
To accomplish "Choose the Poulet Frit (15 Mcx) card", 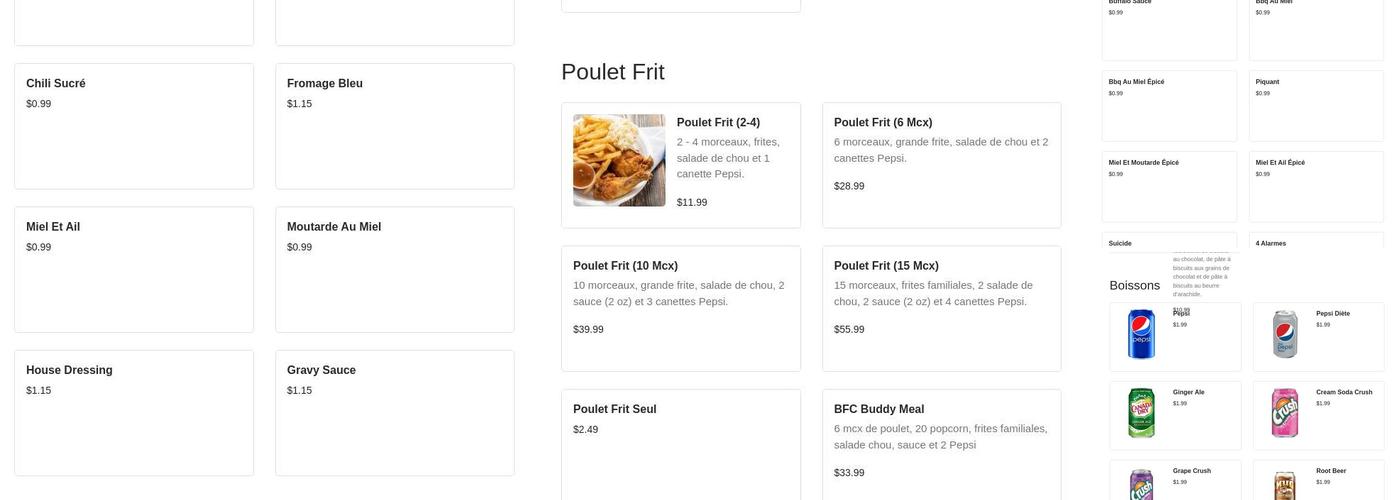I will click(x=941, y=308).
